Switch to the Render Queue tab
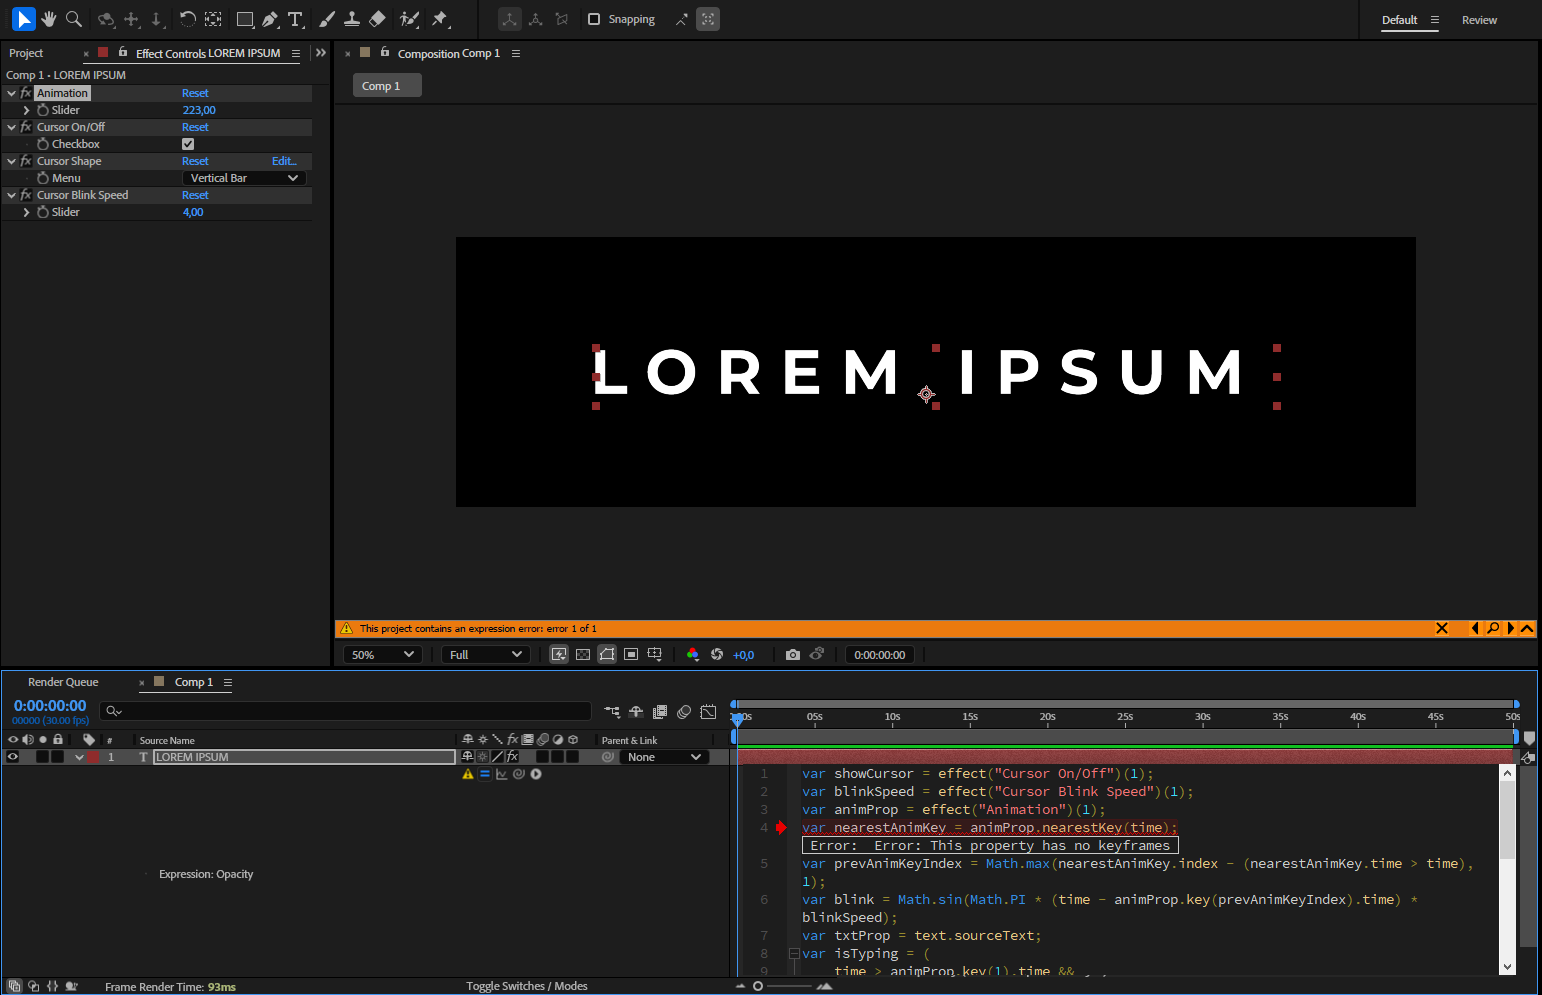This screenshot has width=1542, height=995. point(63,682)
